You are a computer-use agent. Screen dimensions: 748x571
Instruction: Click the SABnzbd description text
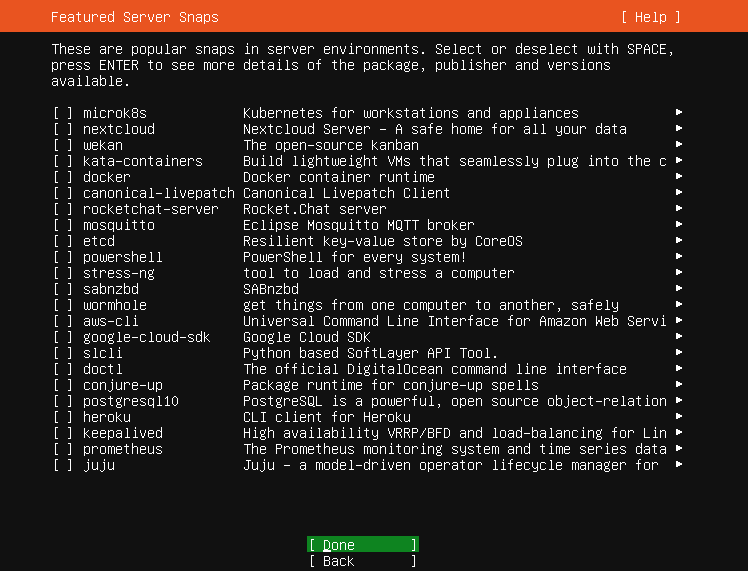tap(271, 289)
